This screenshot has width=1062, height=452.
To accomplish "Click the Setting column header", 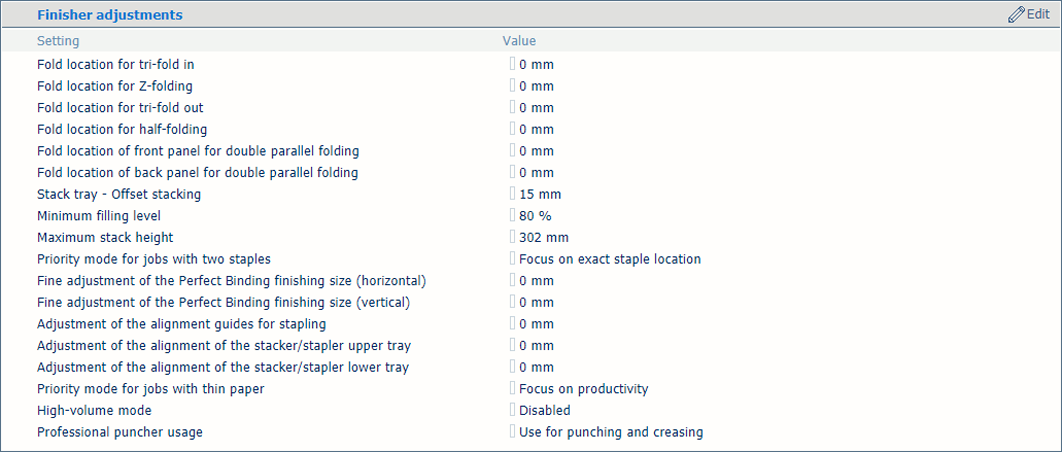I will click(58, 41).
